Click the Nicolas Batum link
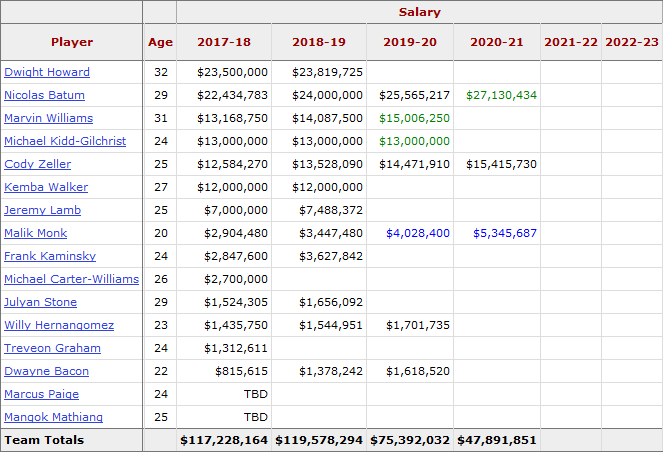 click(44, 95)
